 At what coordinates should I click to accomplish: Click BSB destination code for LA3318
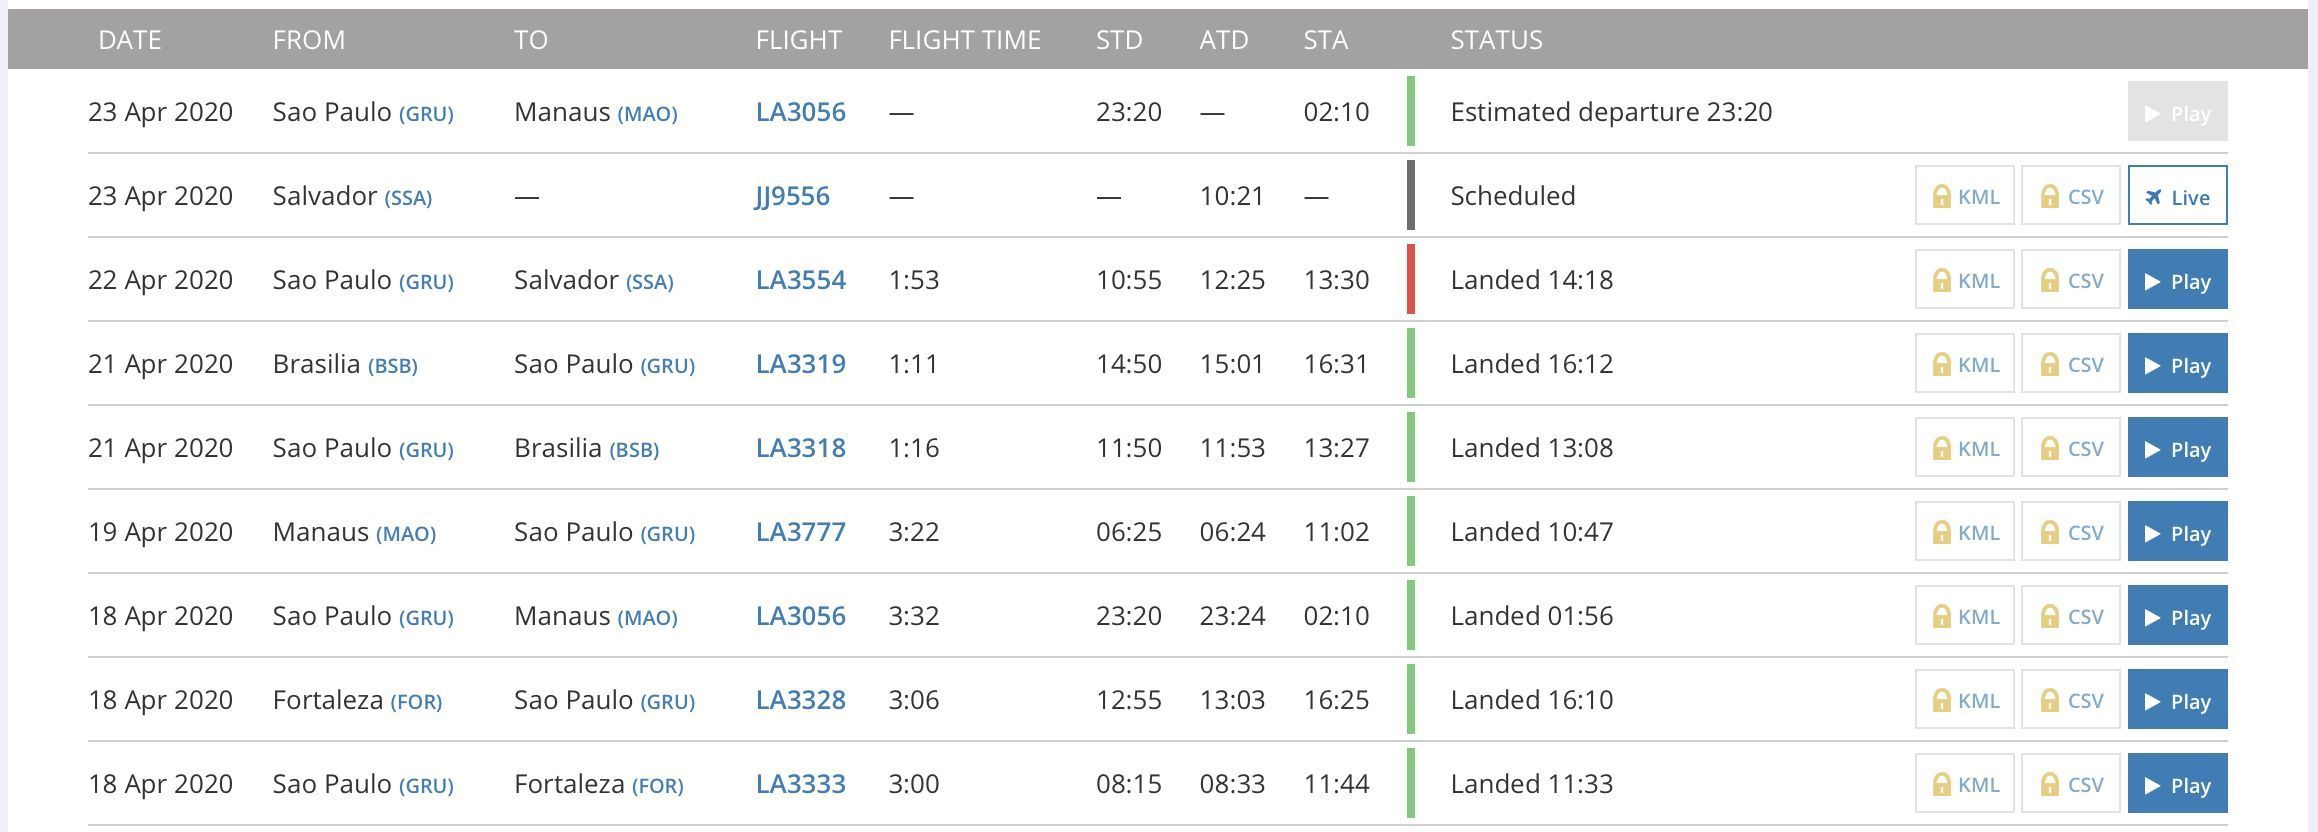634,450
